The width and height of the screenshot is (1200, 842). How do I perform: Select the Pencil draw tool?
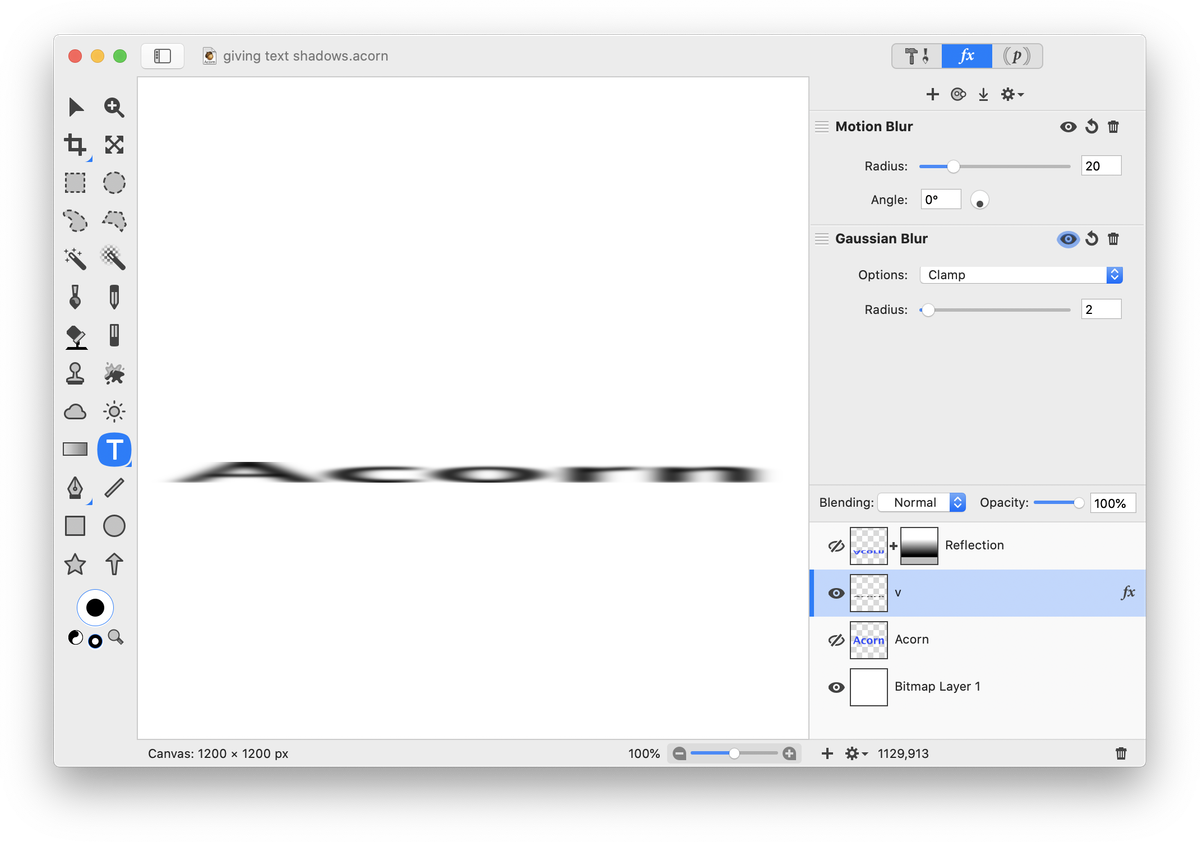(x=114, y=297)
